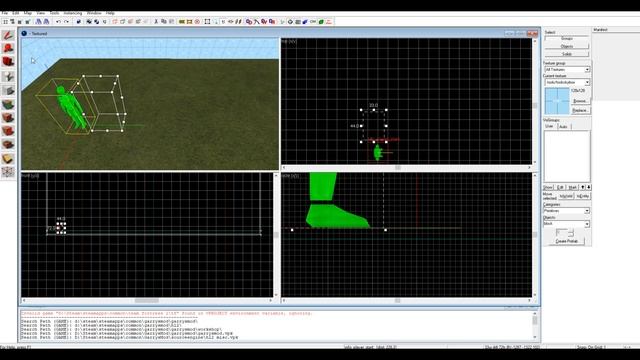Open the Objects dropdown

coord(567,224)
